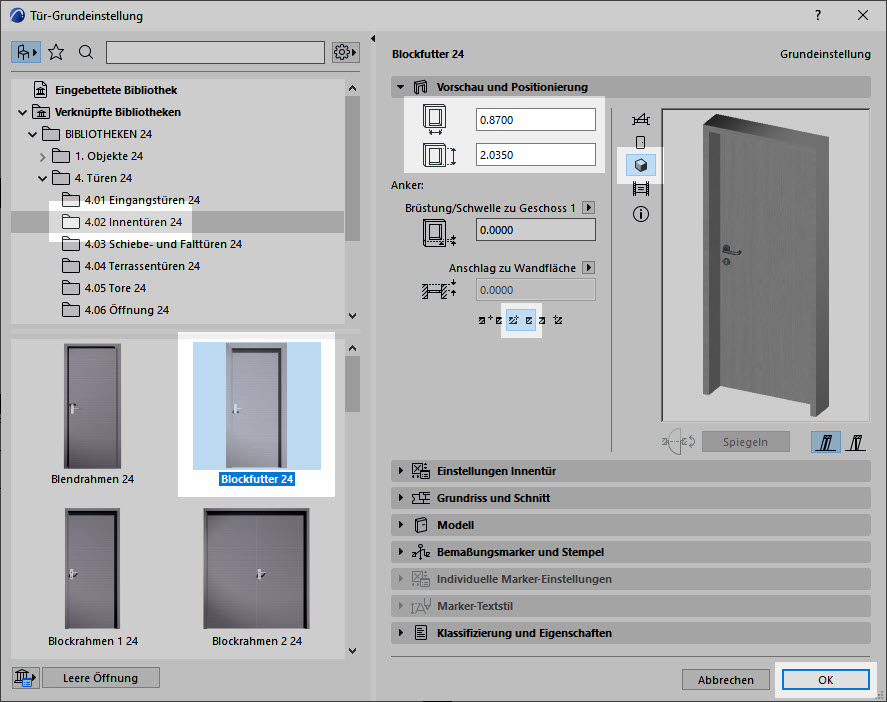The image size is (887, 702).
Task: Open the library settings gear menu
Action: (345, 52)
